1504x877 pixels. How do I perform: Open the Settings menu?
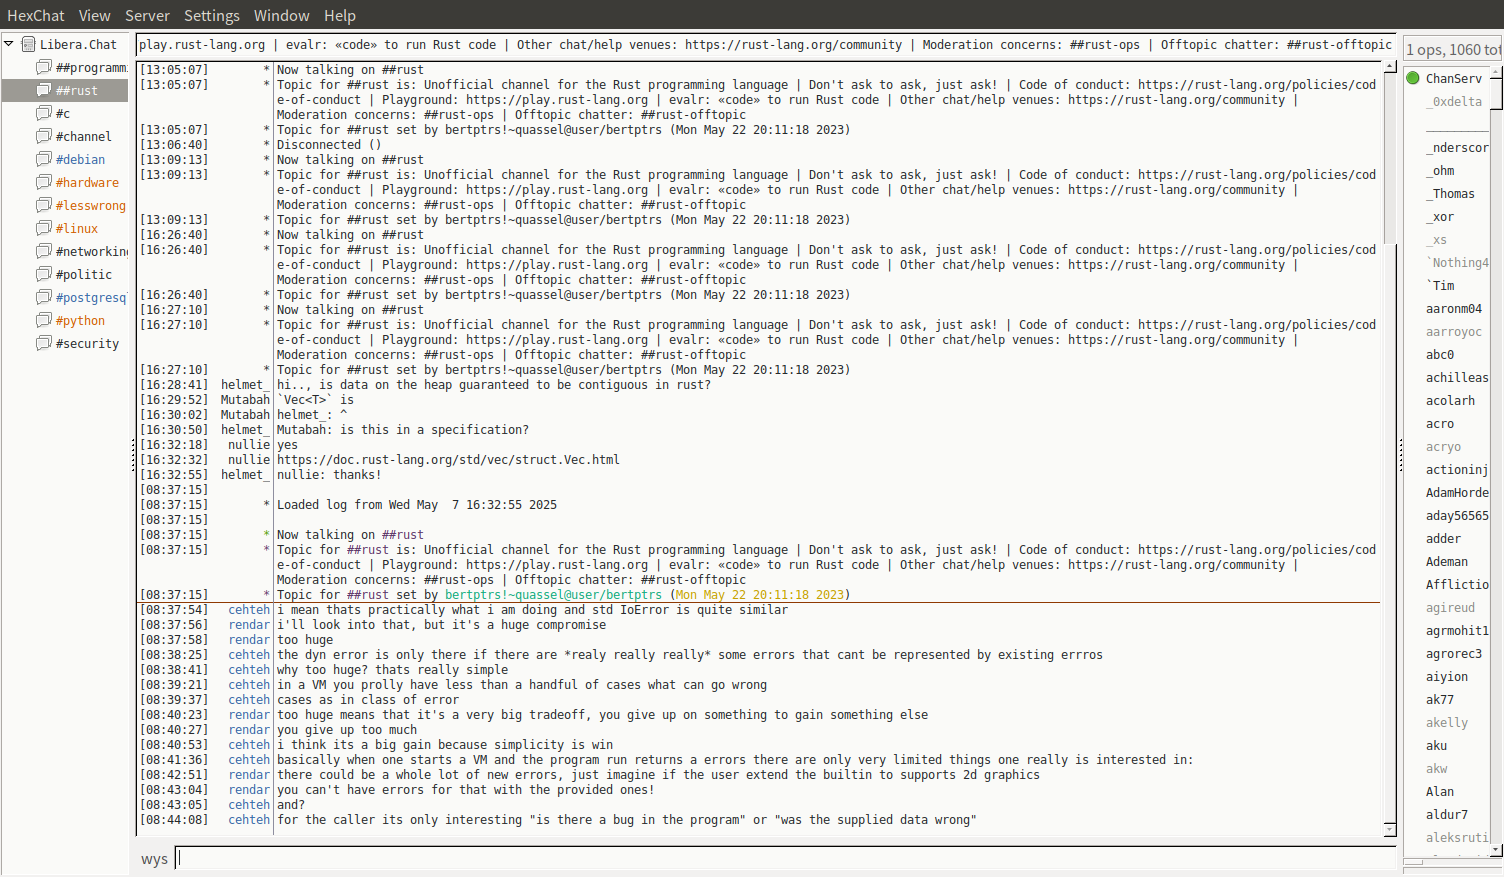point(212,16)
